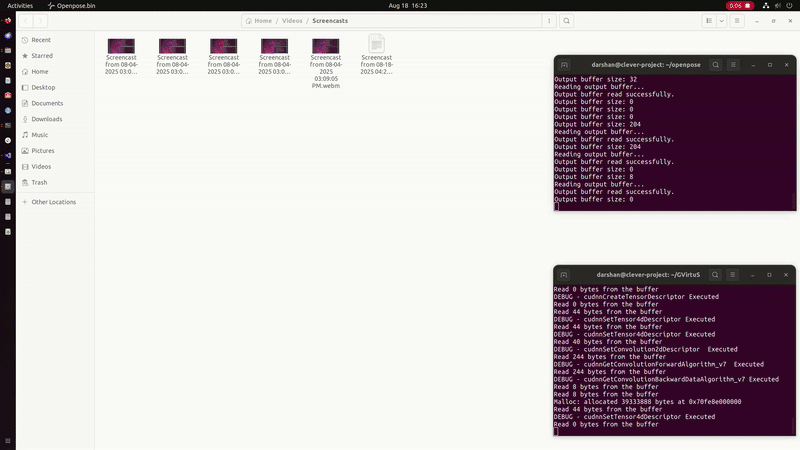The height and width of the screenshot is (450, 800).
Task: Open Other Locations in sidebar
Action: click(x=53, y=202)
